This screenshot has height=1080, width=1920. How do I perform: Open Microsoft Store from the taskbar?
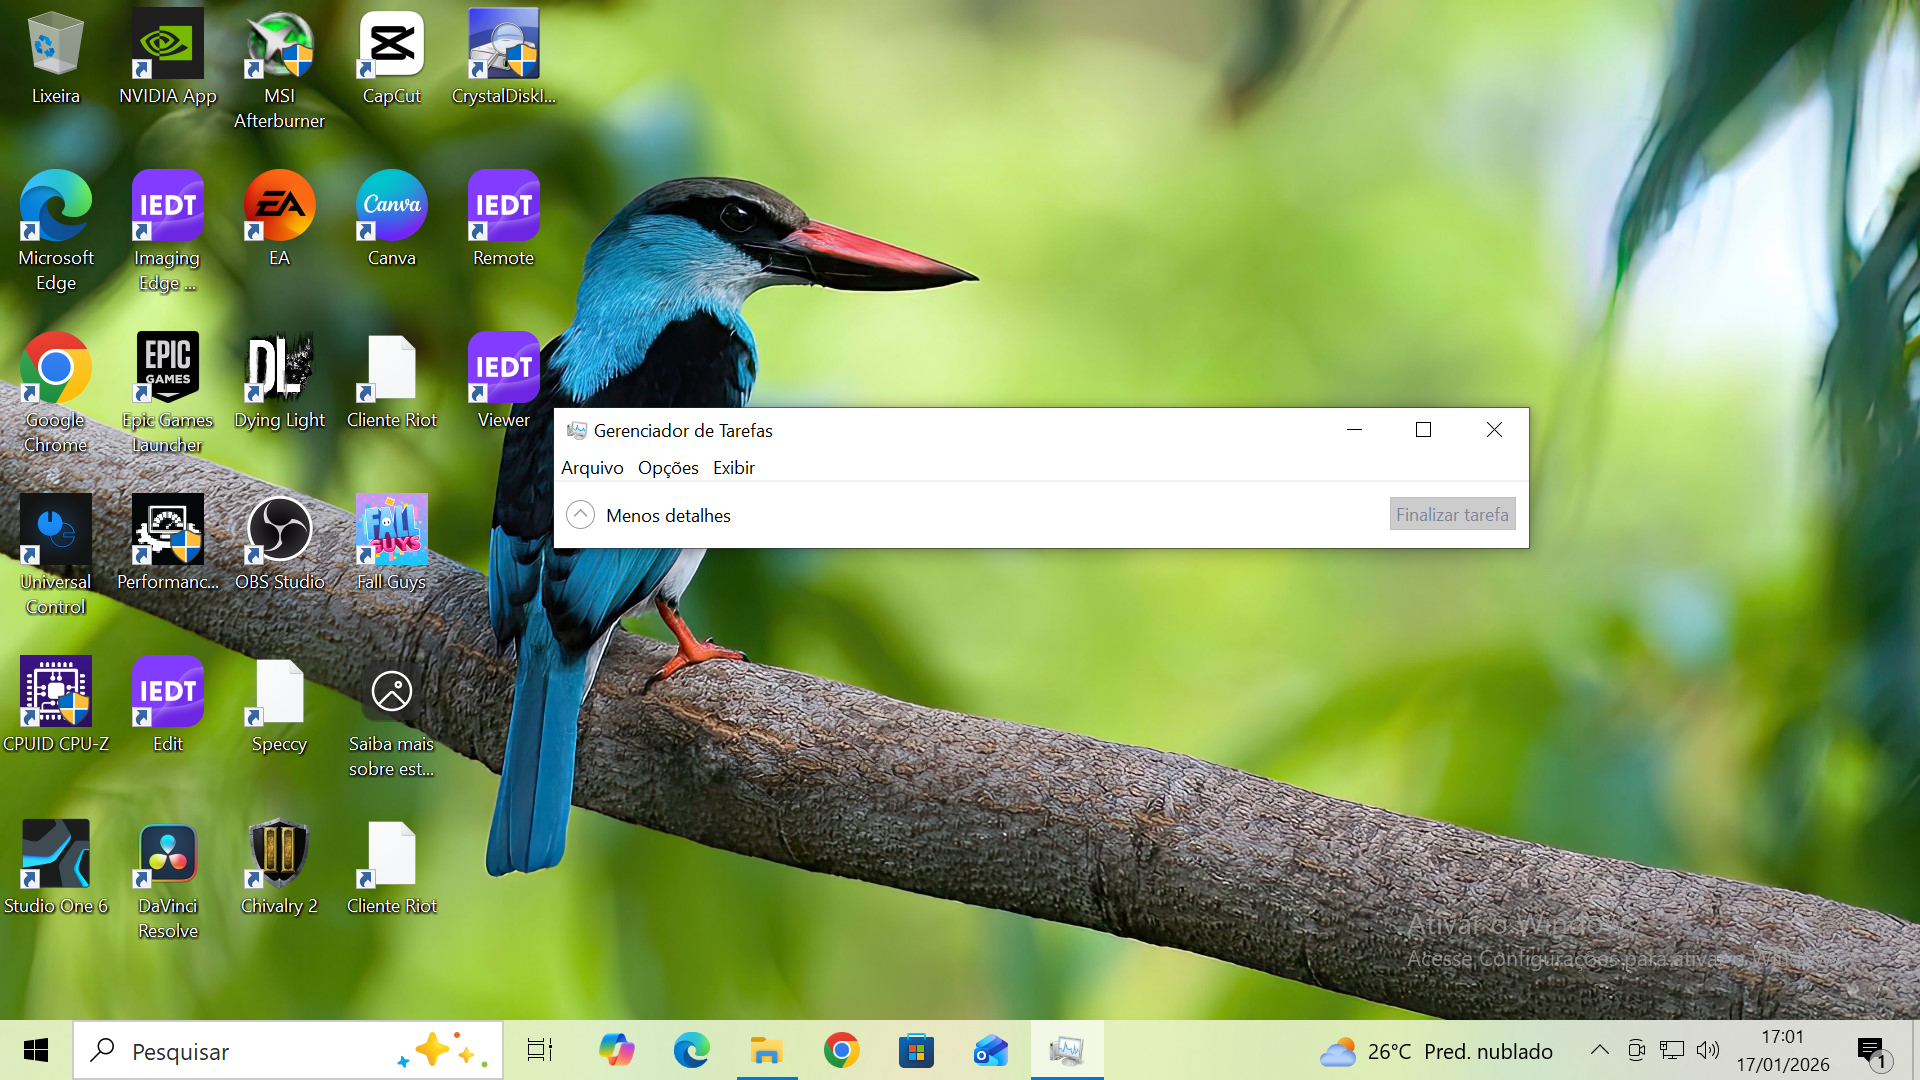pyautogui.click(x=916, y=1051)
